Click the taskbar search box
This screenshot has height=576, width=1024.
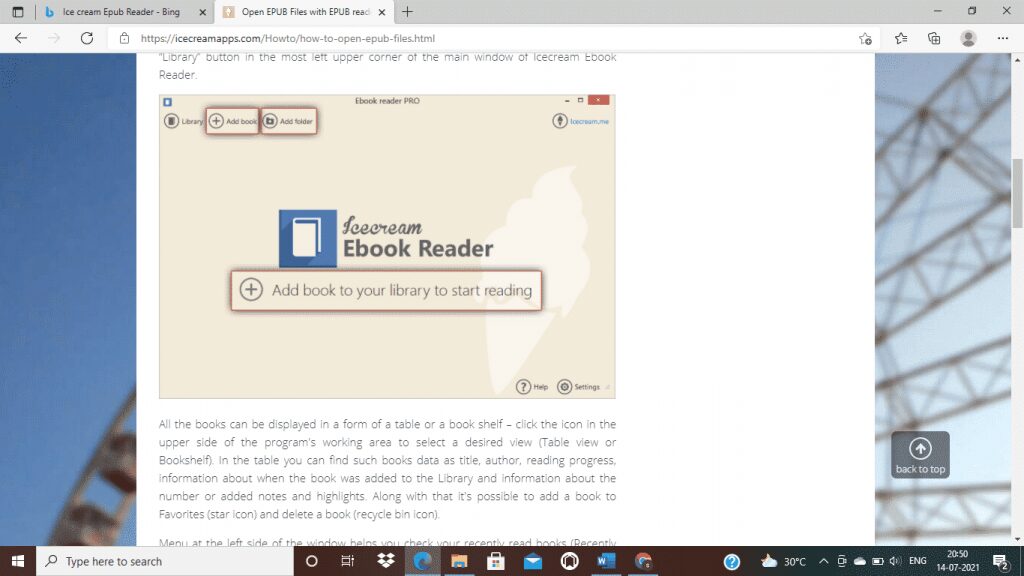coord(165,561)
